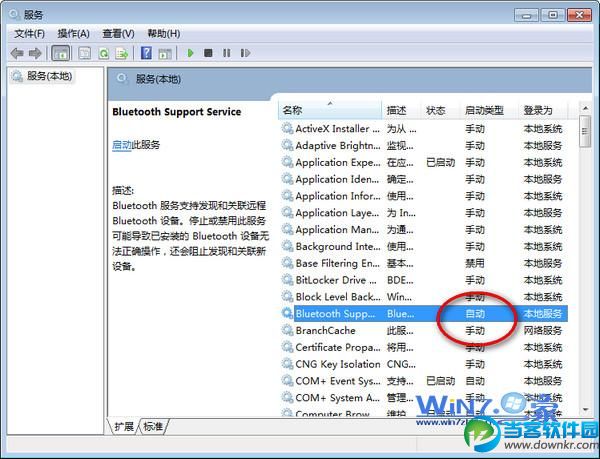
Task: Open the 查看(V) menu
Action: tap(118, 34)
